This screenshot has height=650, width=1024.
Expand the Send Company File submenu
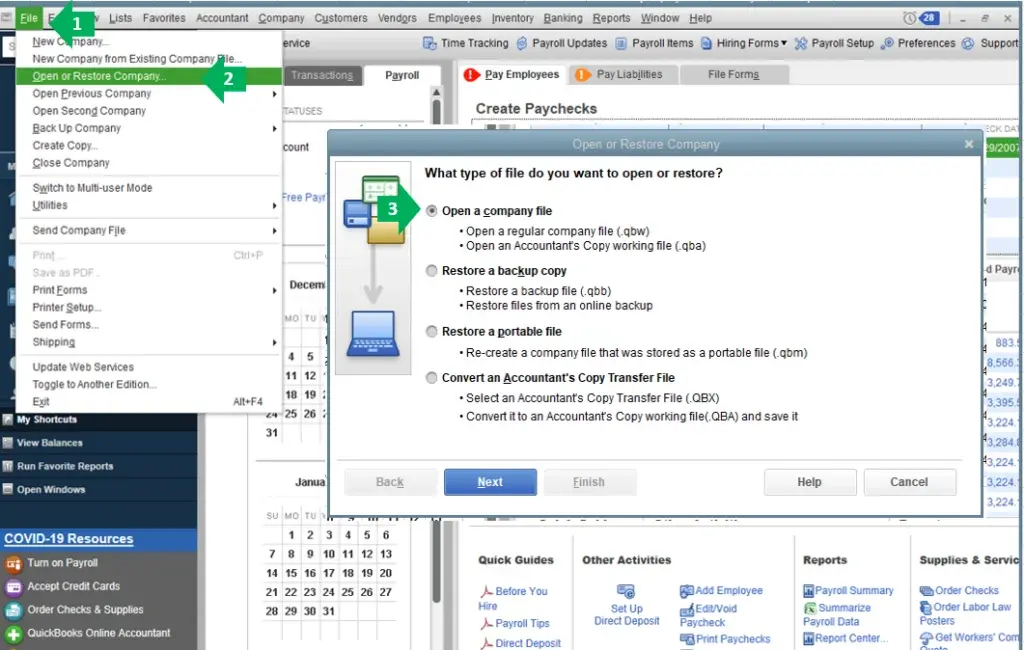click(274, 231)
